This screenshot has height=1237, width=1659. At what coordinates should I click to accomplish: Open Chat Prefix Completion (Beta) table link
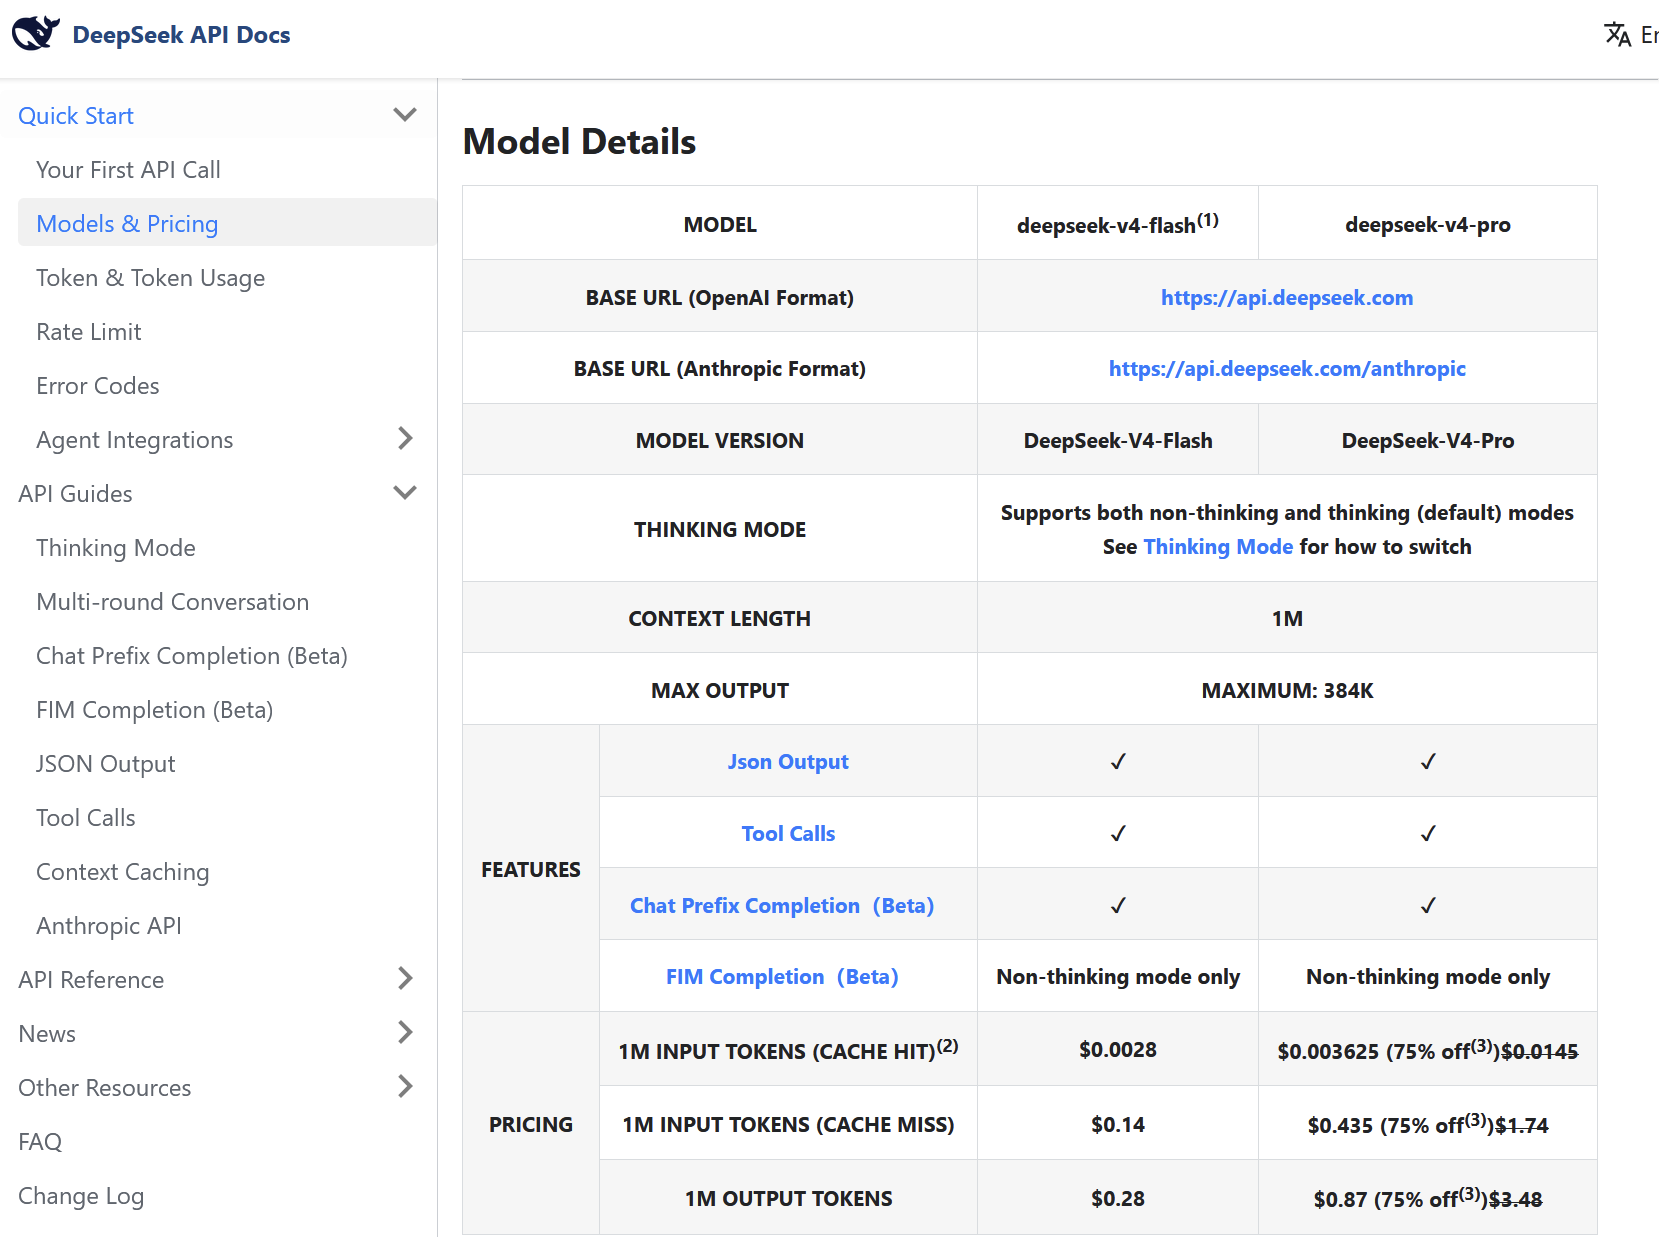point(782,905)
